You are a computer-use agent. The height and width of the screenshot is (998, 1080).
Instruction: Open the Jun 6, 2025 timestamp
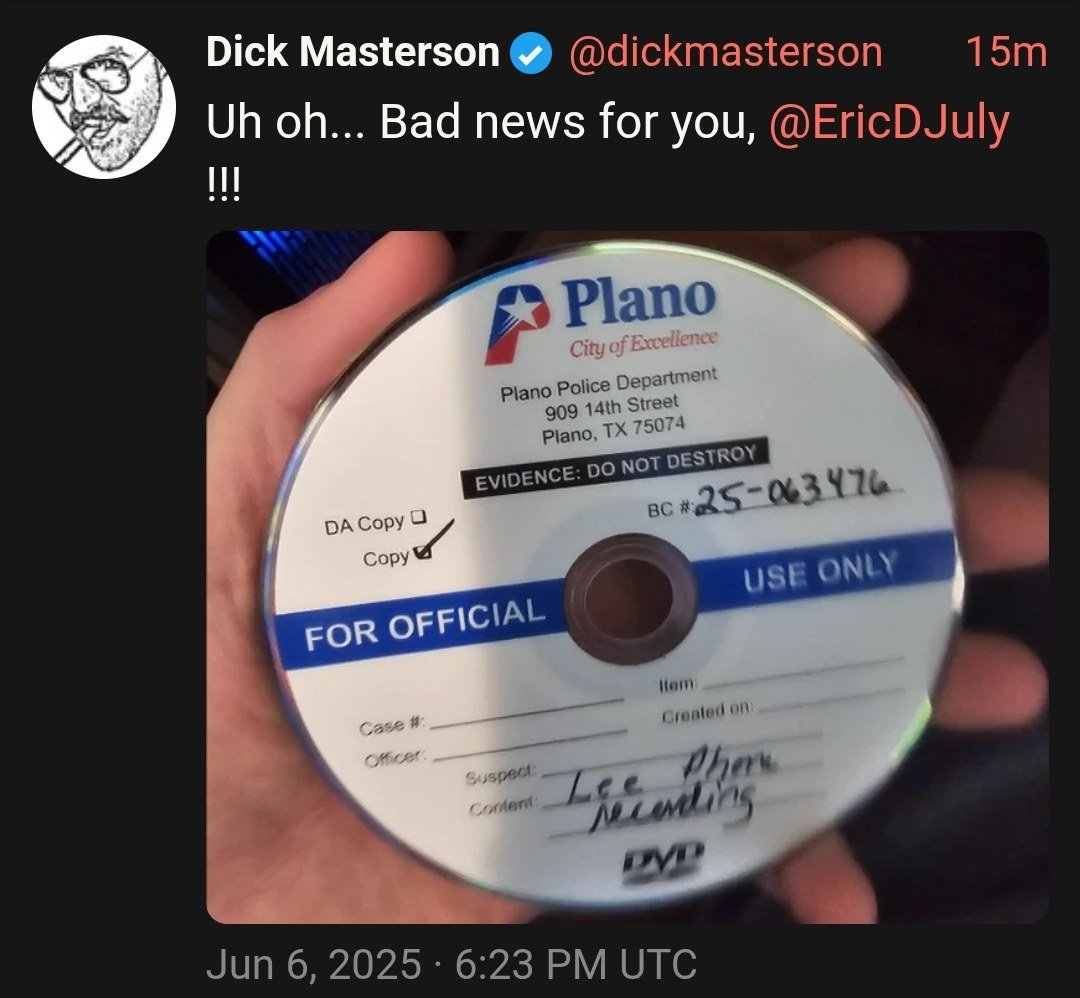(x=451, y=964)
